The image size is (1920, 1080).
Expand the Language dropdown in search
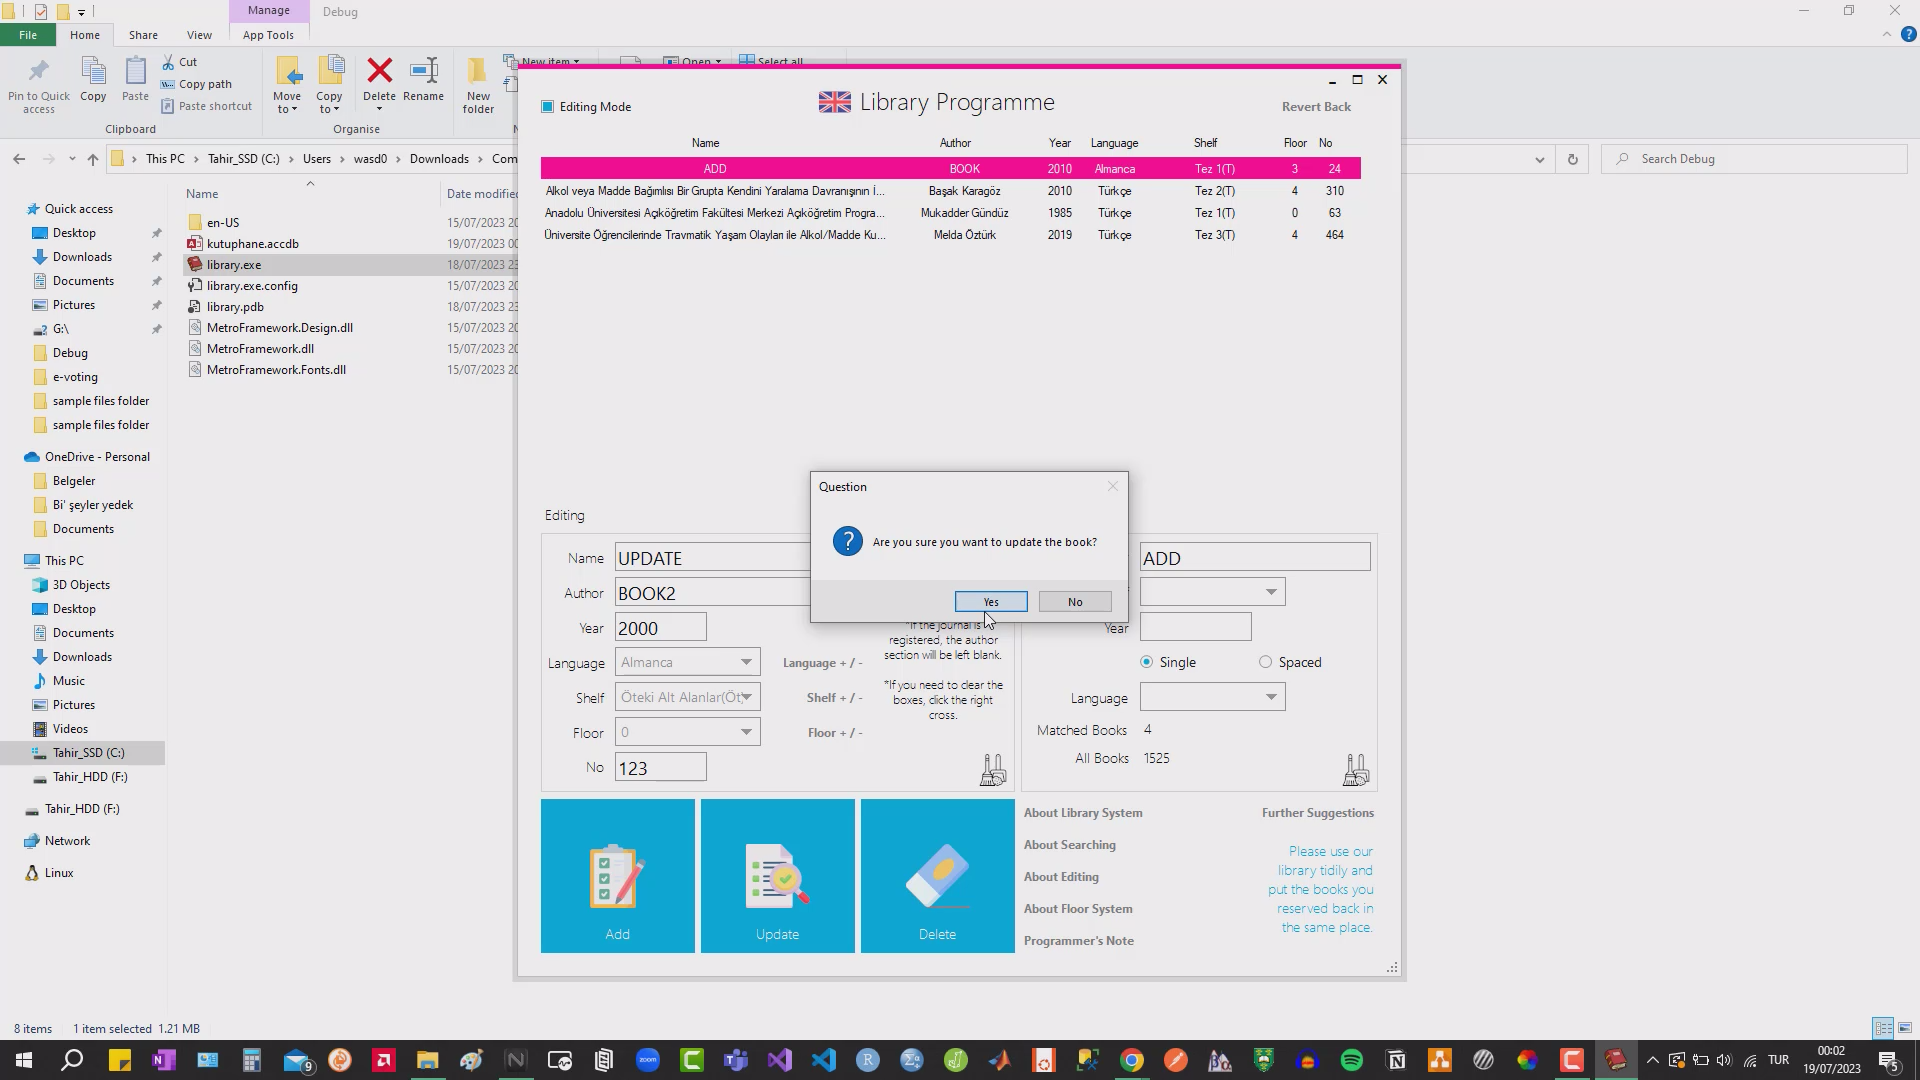point(1270,696)
